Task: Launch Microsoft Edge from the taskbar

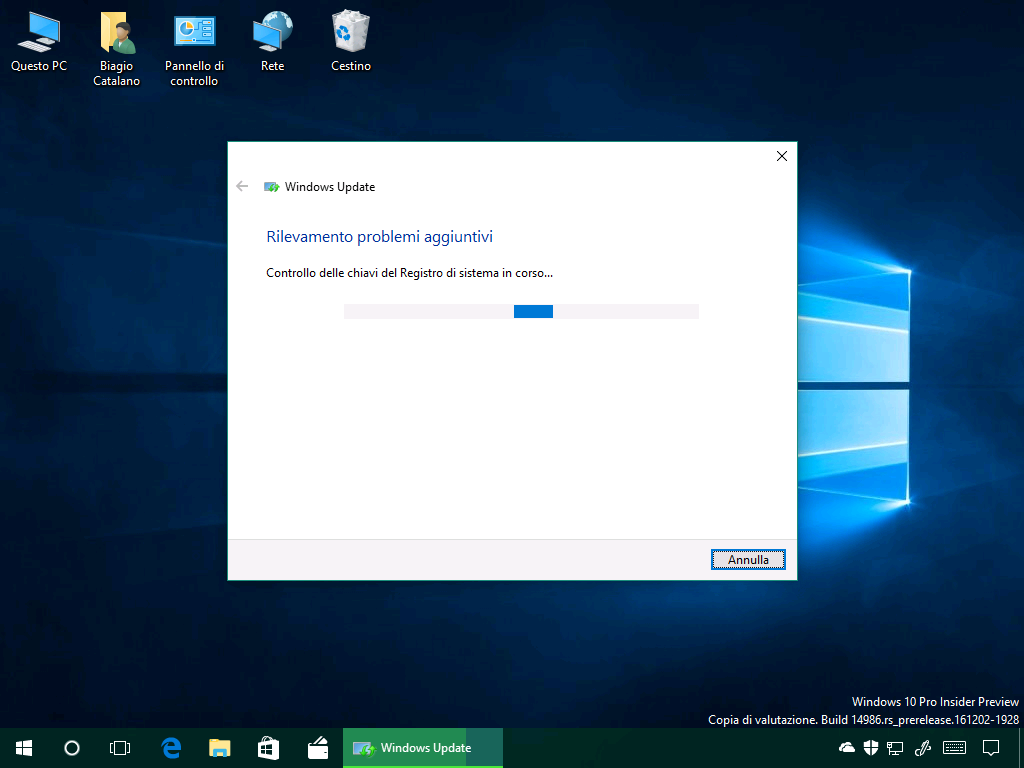Action: pyautogui.click(x=171, y=748)
